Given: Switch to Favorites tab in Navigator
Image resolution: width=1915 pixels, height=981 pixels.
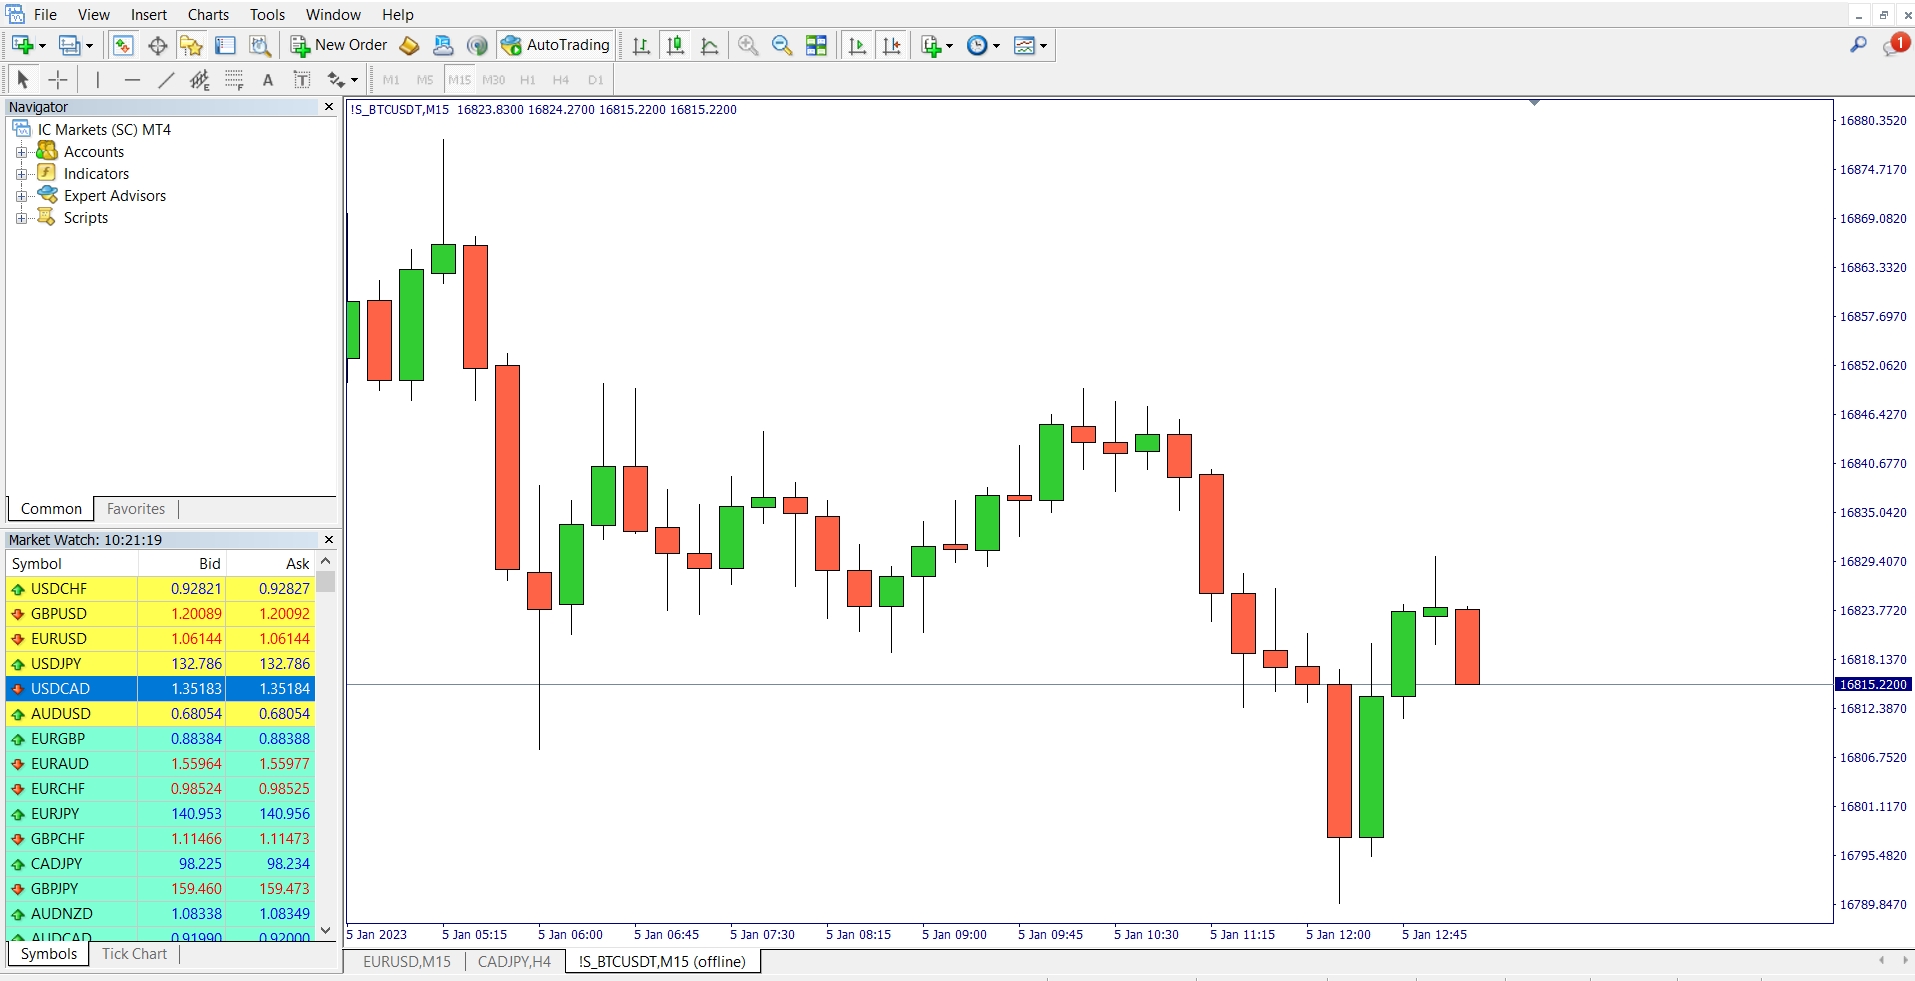Looking at the screenshot, I should pos(136,509).
